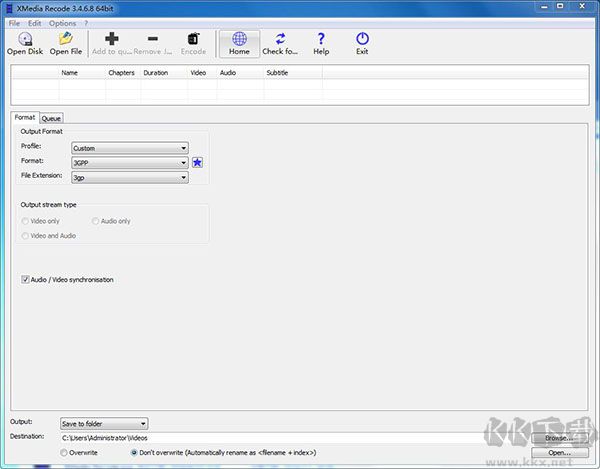Image resolution: width=600 pixels, height=469 pixels.
Task: Expand the Output Save to folder dropdown
Action: point(104,423)
